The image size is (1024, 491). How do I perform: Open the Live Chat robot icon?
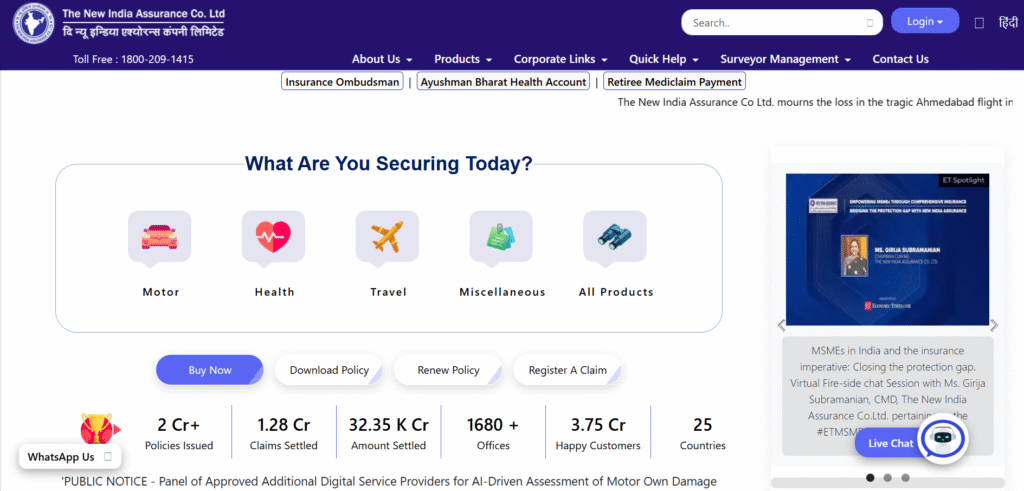943,438
